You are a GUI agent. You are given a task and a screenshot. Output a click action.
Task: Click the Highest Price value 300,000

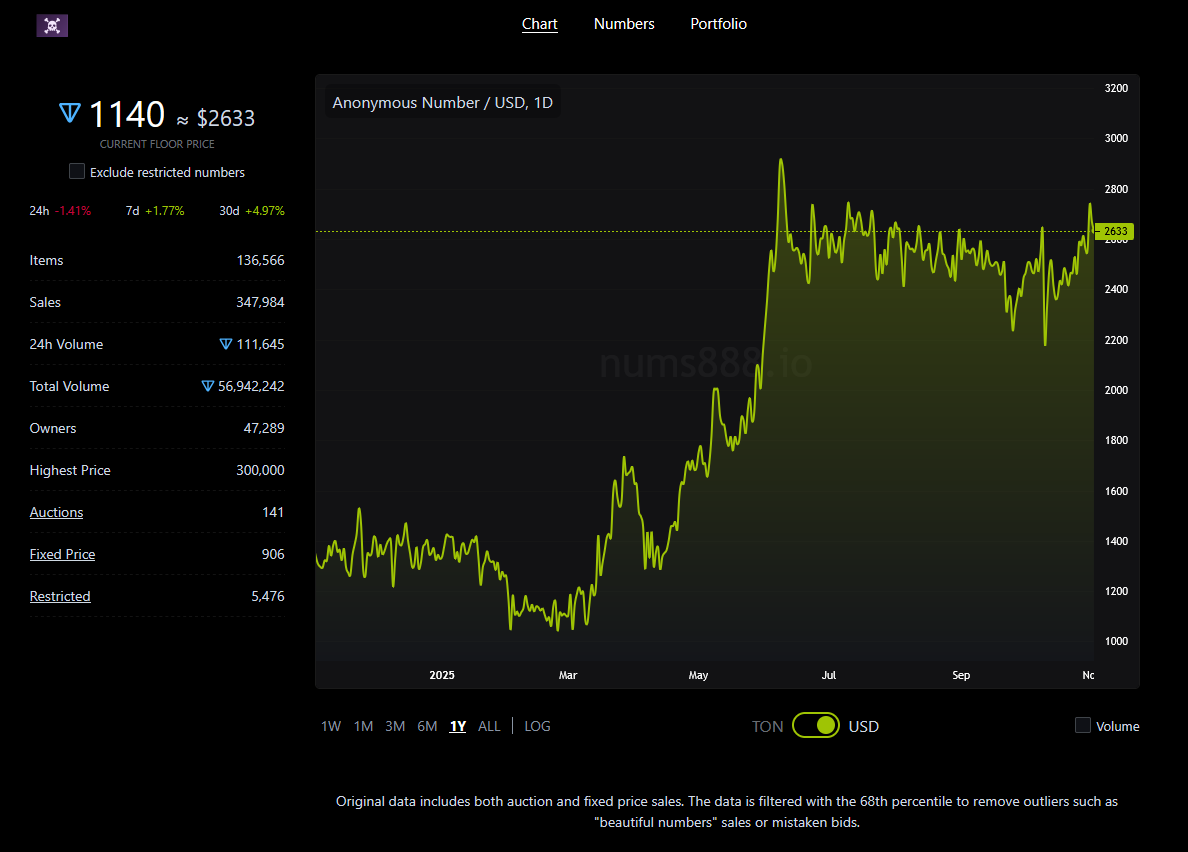click(x=261, y=470)
